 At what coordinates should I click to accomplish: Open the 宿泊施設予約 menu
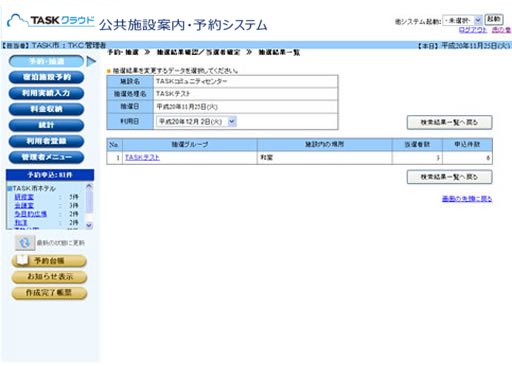point(46,77)
